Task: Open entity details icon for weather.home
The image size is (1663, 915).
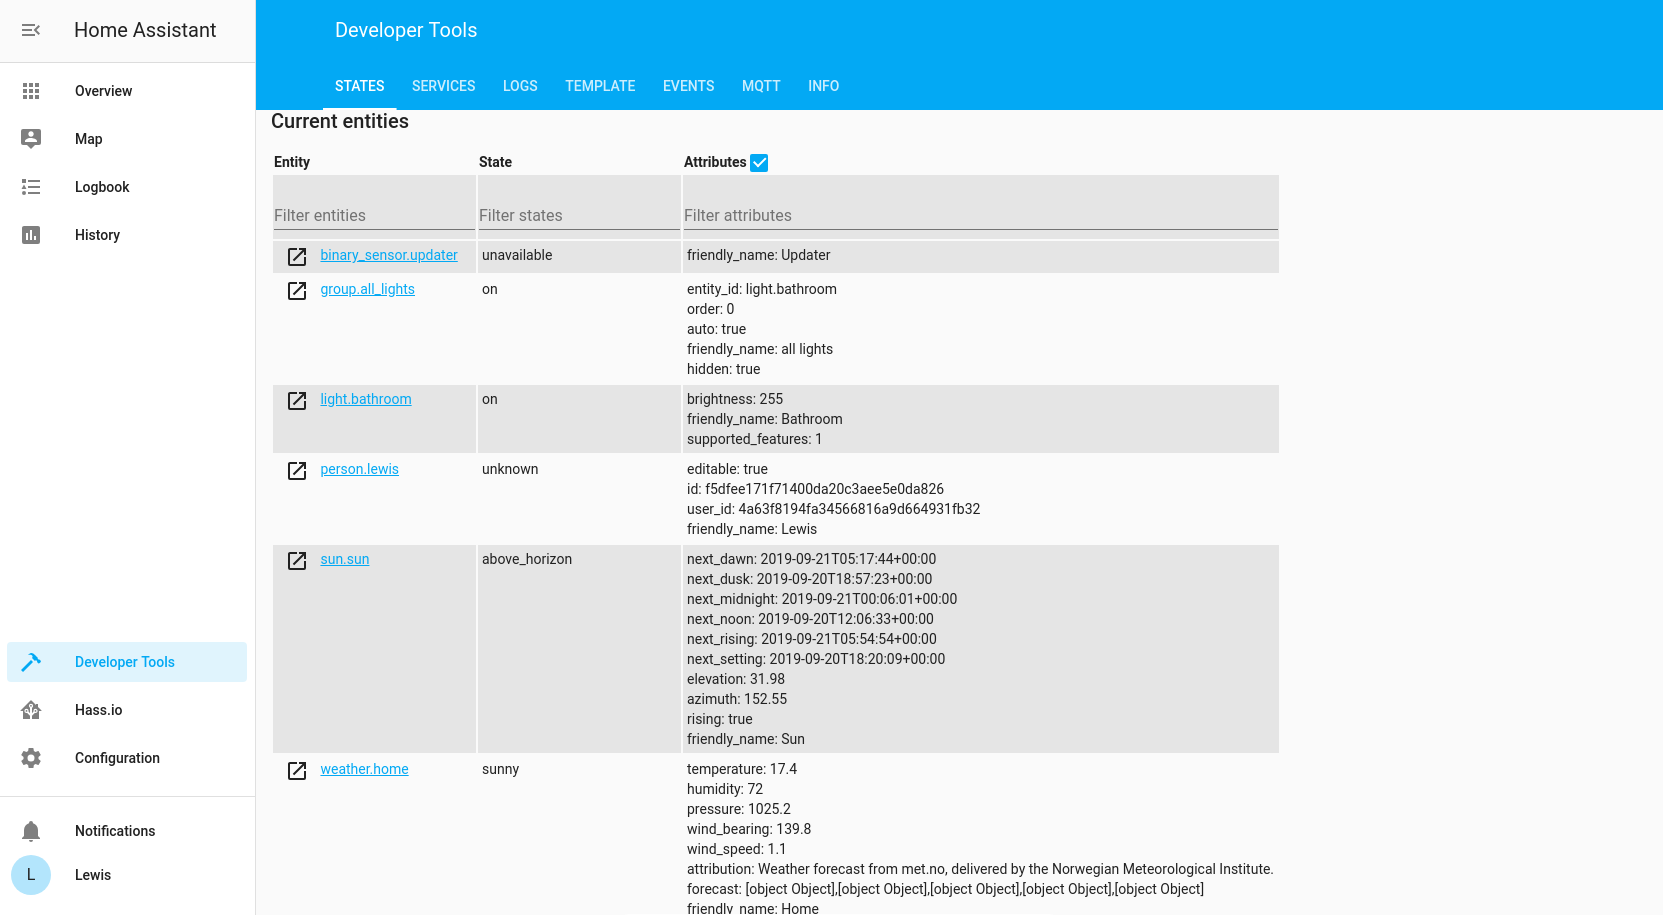Action: [297, 771]
